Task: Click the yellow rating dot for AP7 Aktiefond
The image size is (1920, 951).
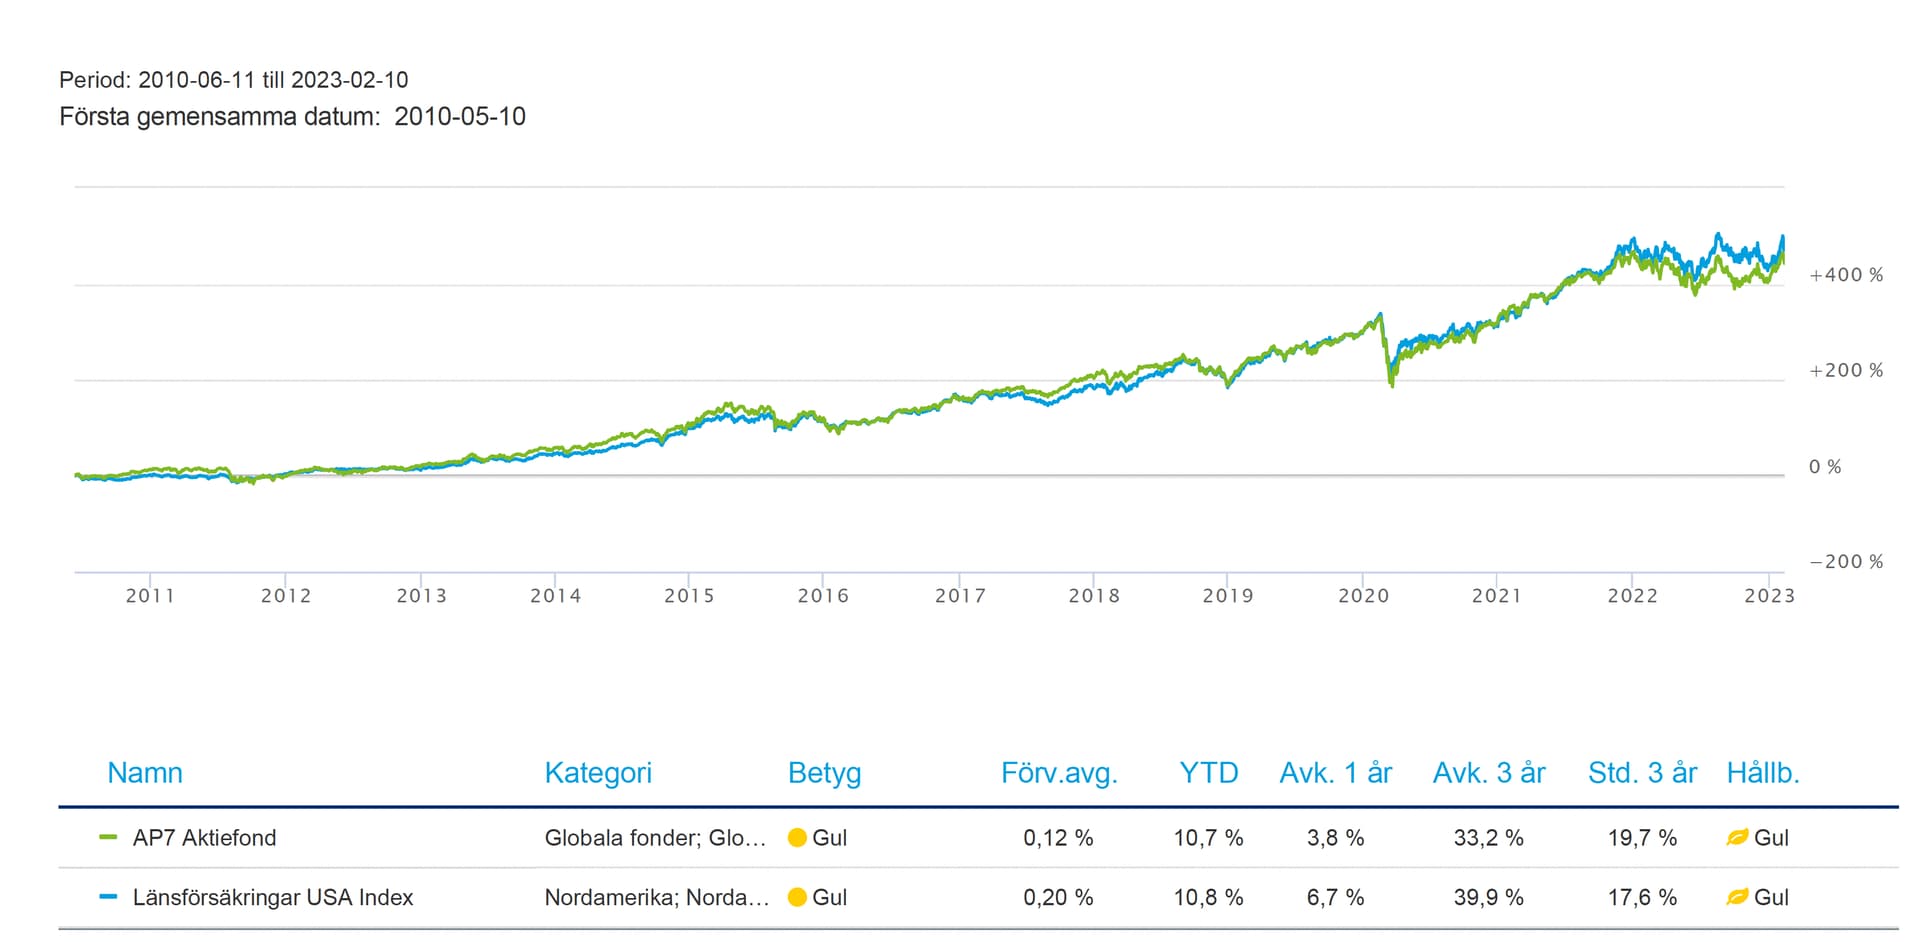Action: pos(797,838)
